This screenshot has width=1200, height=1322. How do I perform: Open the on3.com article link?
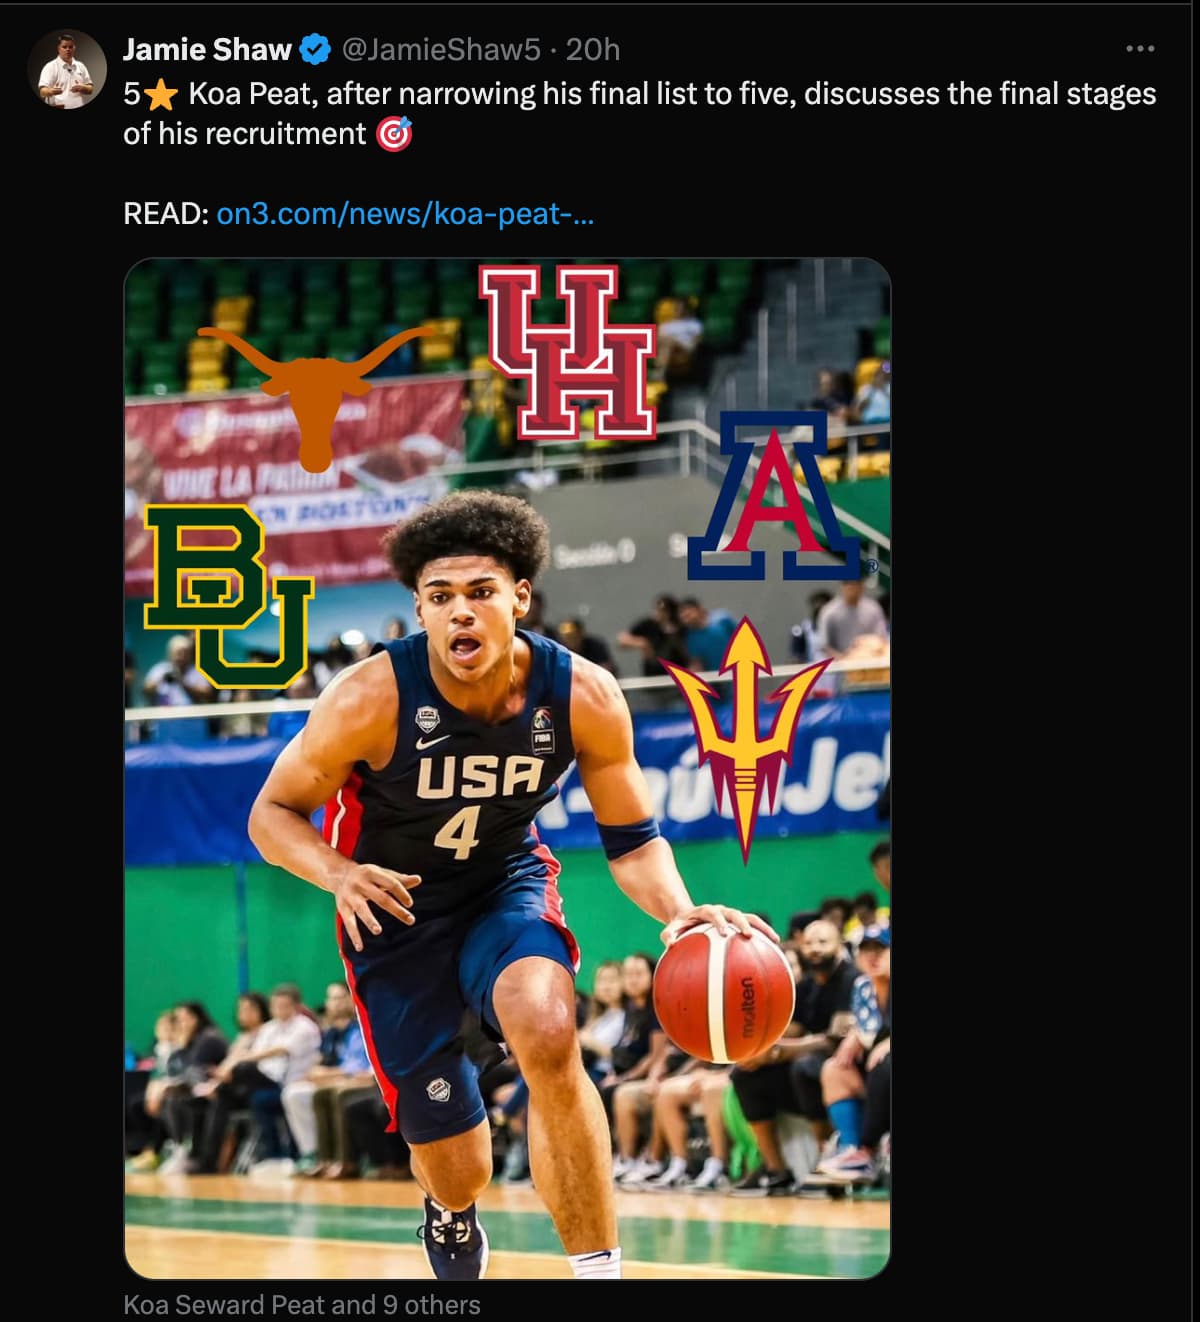pyautogui.click(x=405, y=213)
